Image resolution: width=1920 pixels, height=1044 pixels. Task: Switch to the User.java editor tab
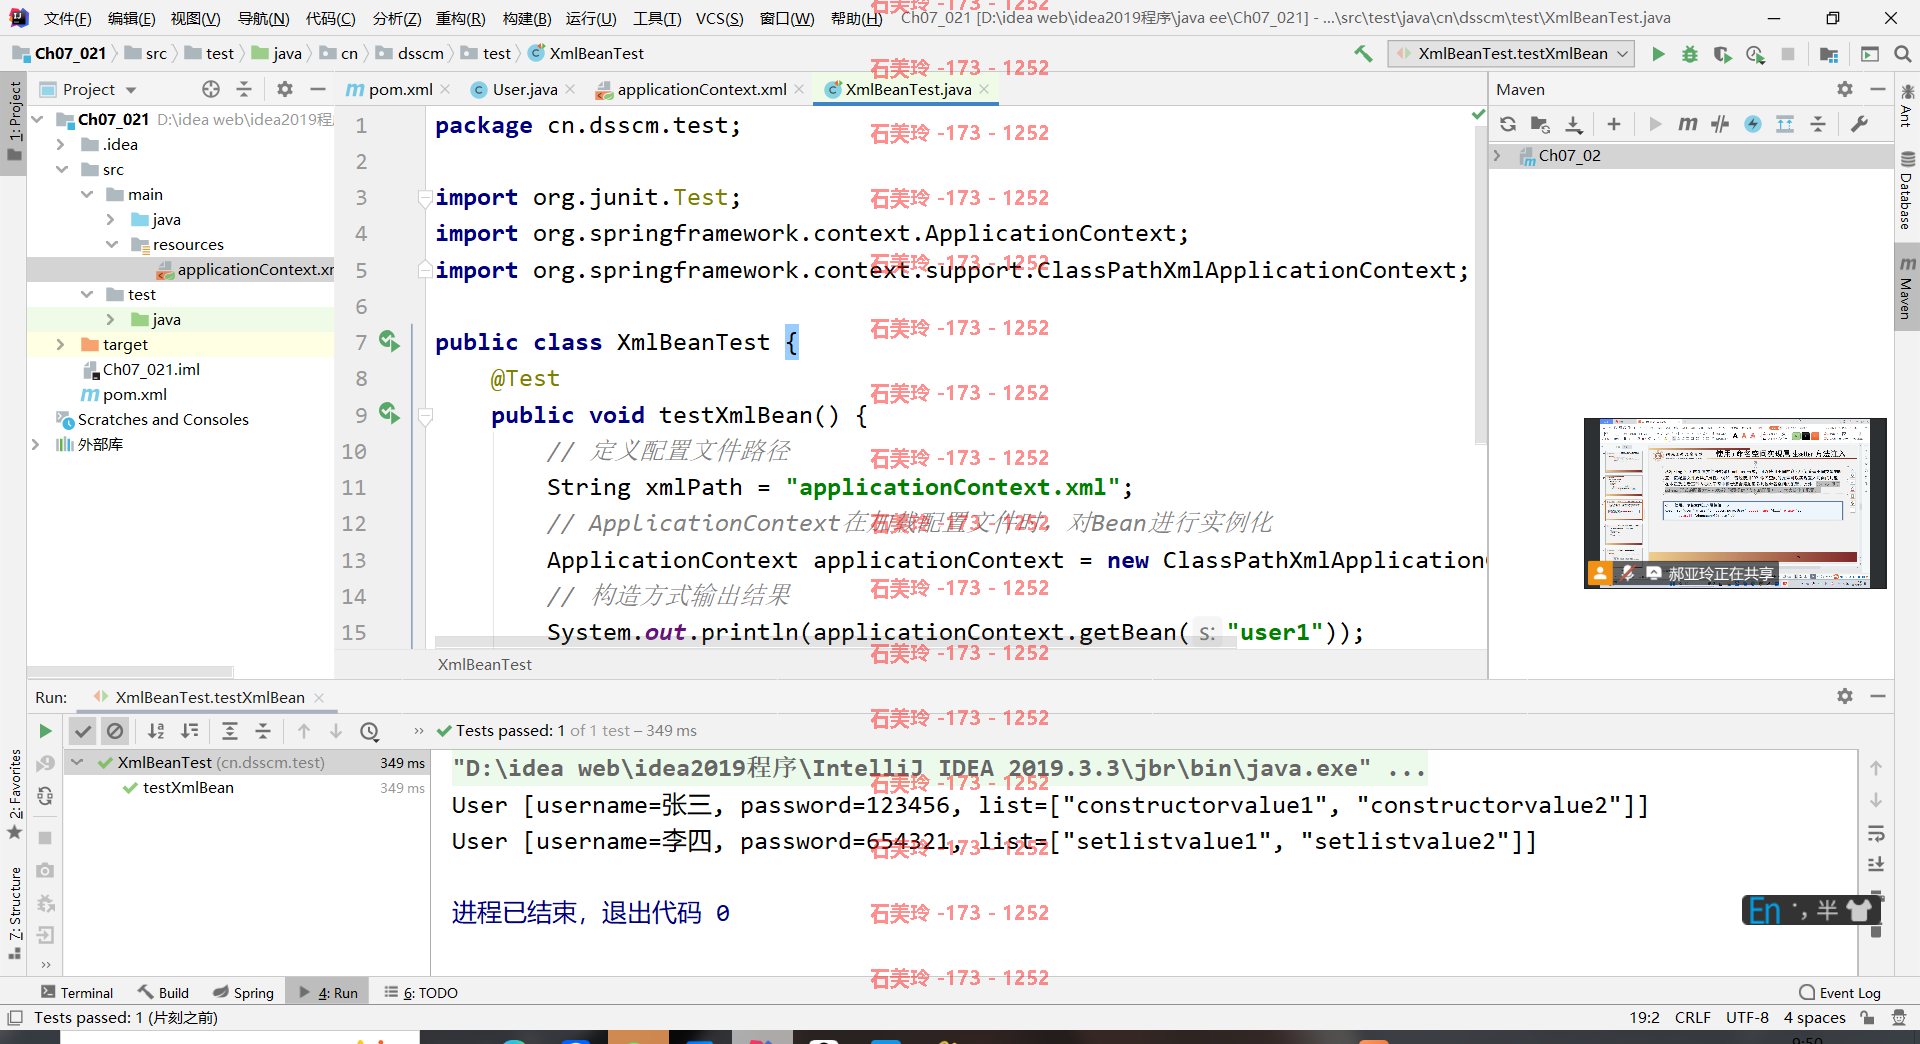pyautogui.click(x=525, y=89)
